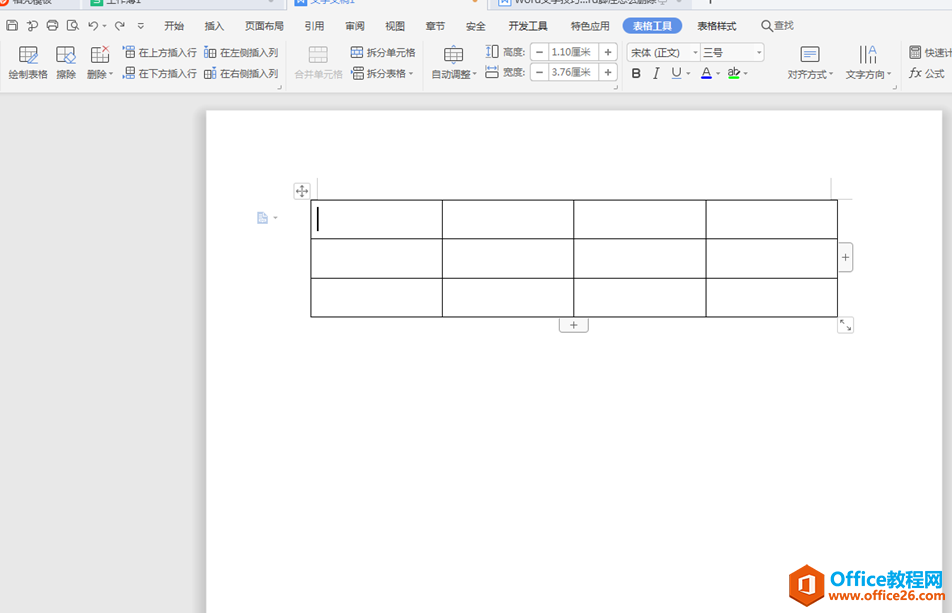This screenshot has width=952, height=613.
Task: Click the width field showing 3.76厘米
Action: click(x=573, y=72)
